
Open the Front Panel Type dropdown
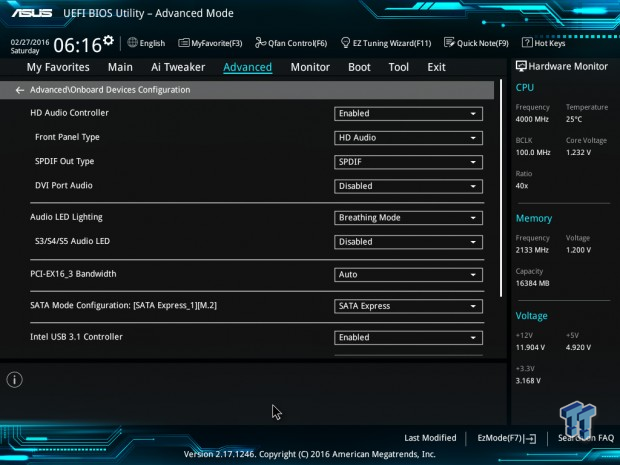[408, 138]
